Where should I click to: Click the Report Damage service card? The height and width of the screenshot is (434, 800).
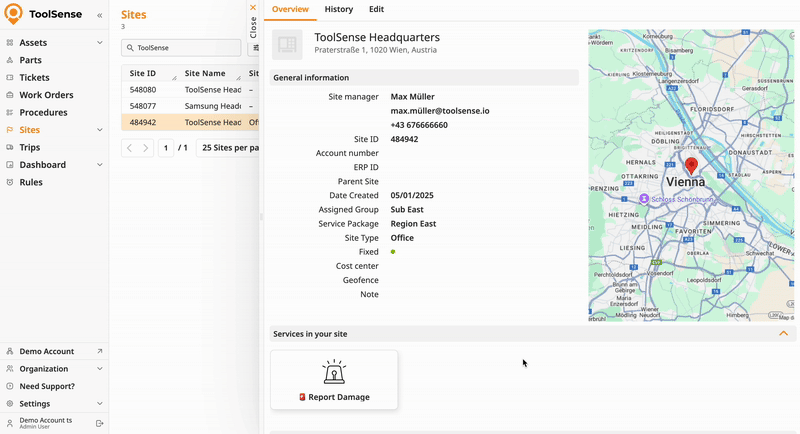[334, 380]
